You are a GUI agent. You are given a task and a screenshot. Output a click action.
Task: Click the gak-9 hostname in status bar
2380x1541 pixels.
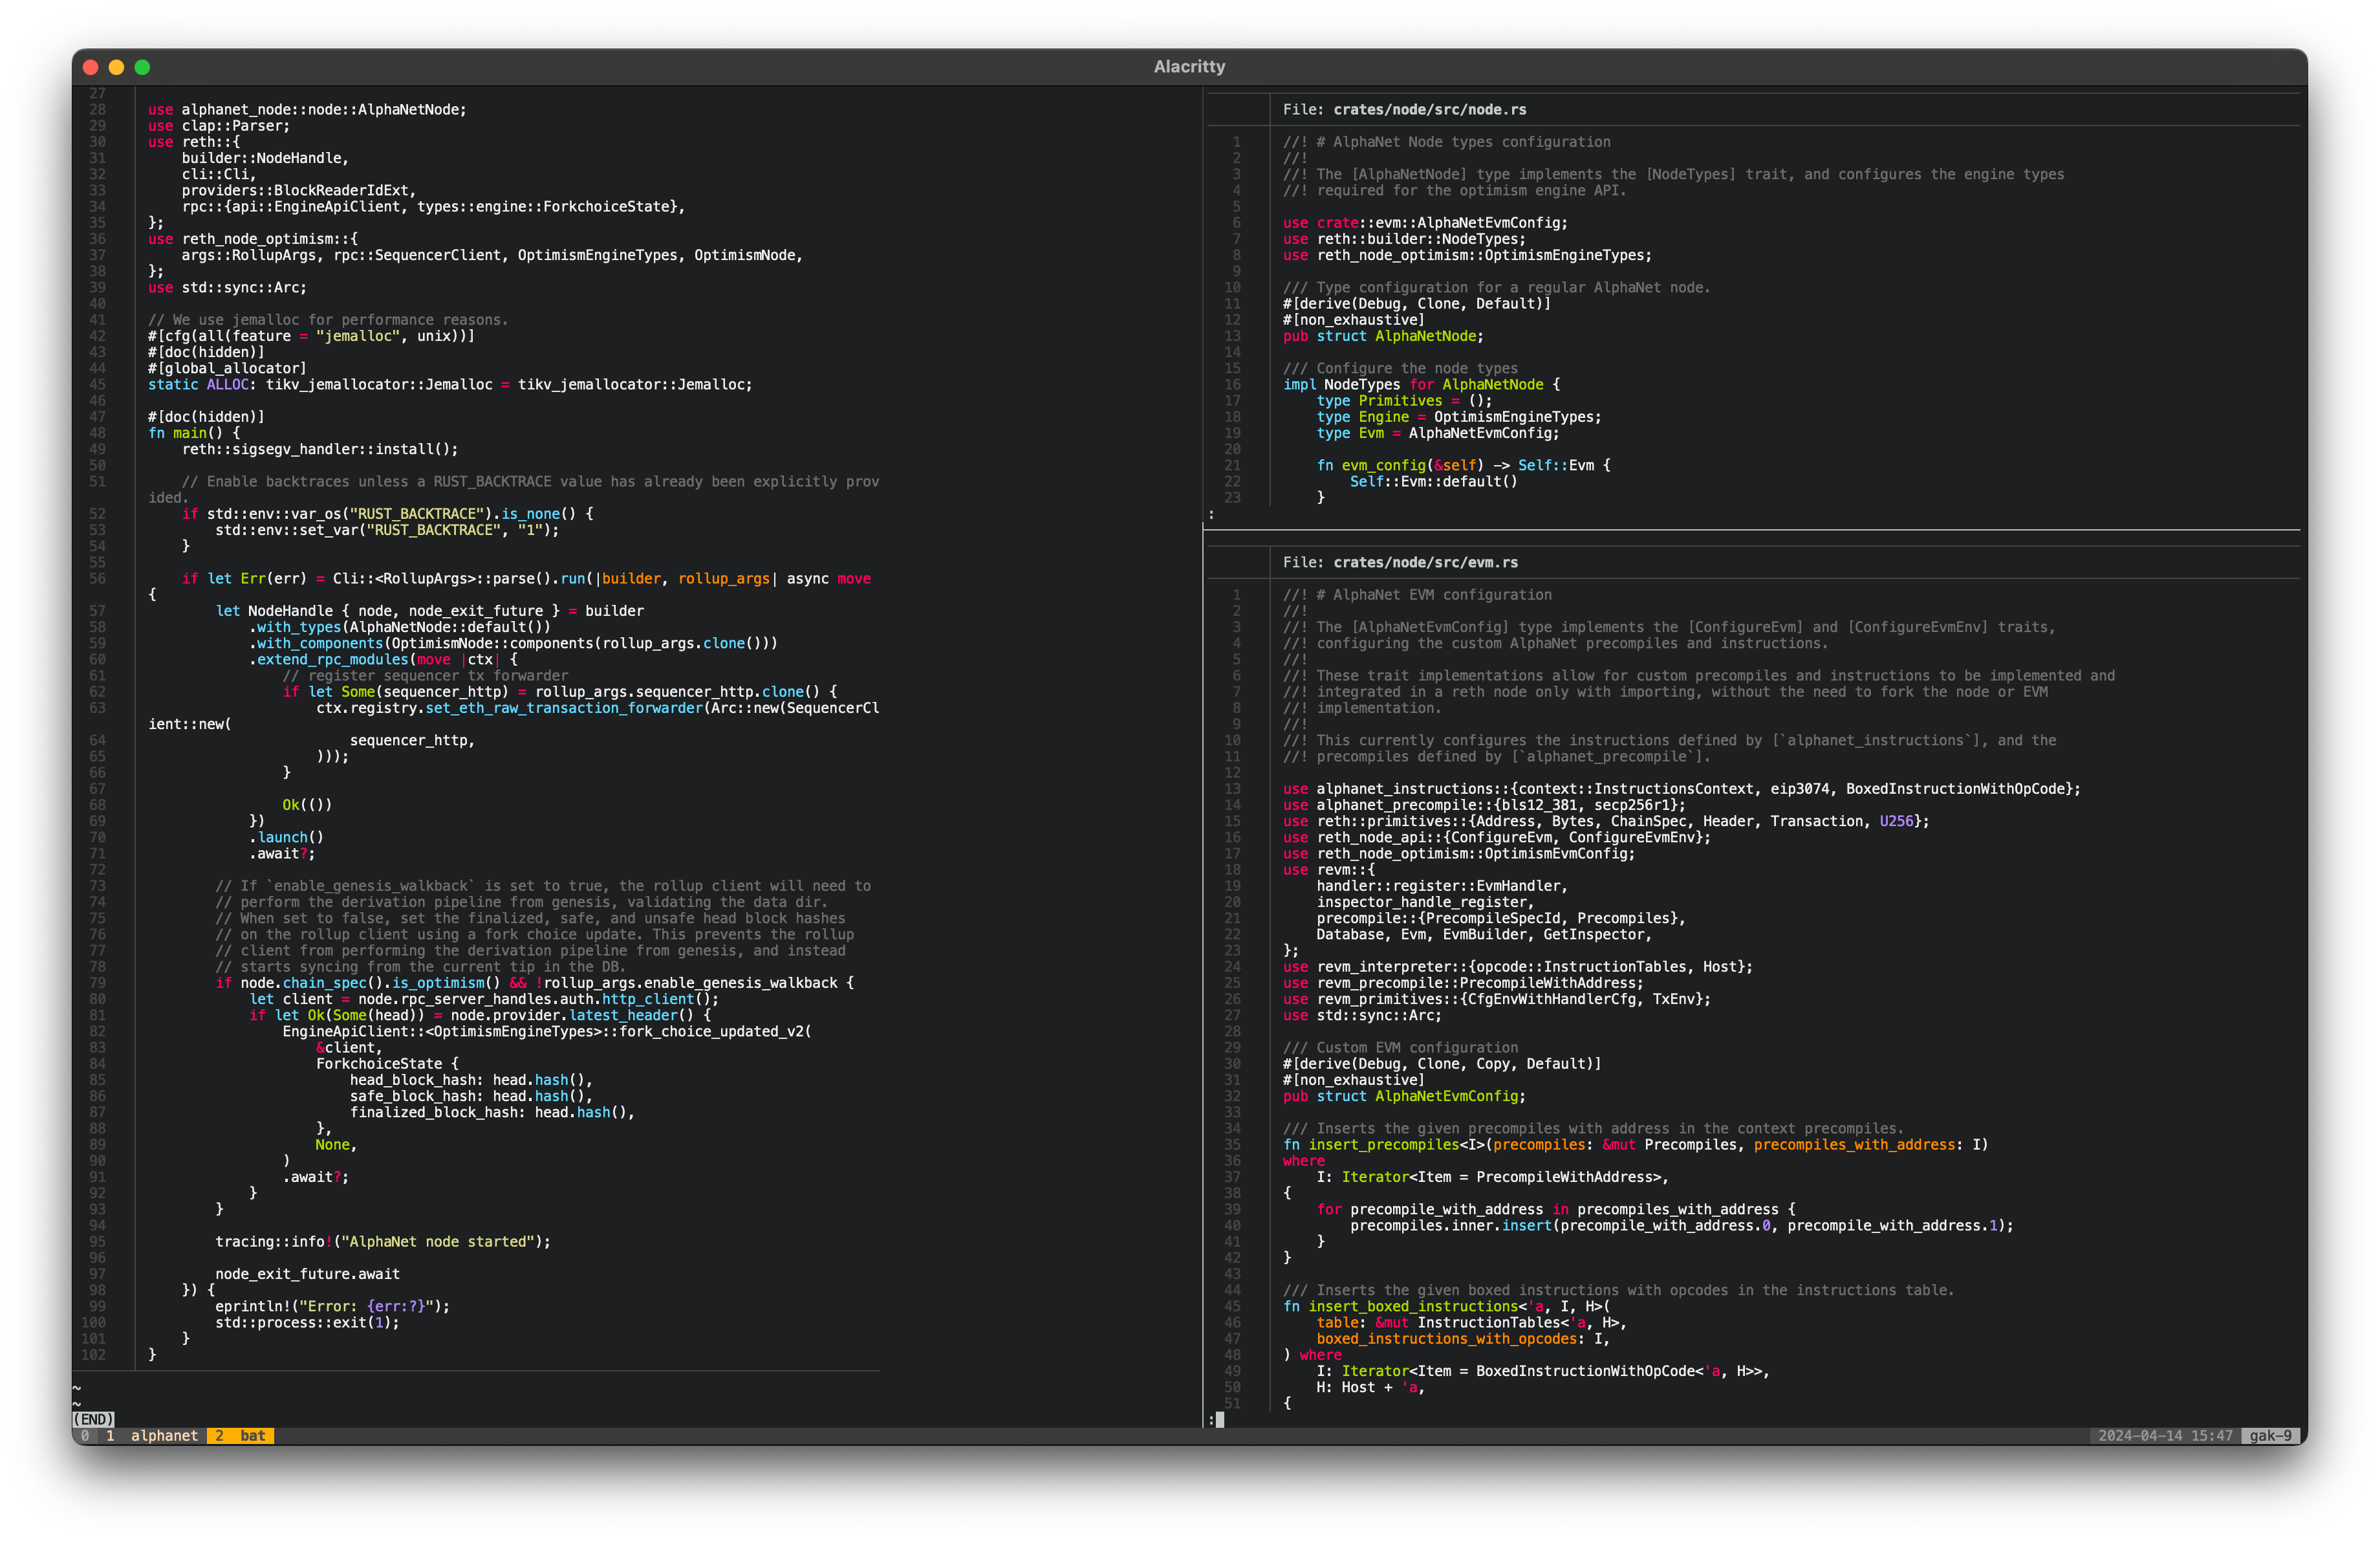click(2270, 1436)
